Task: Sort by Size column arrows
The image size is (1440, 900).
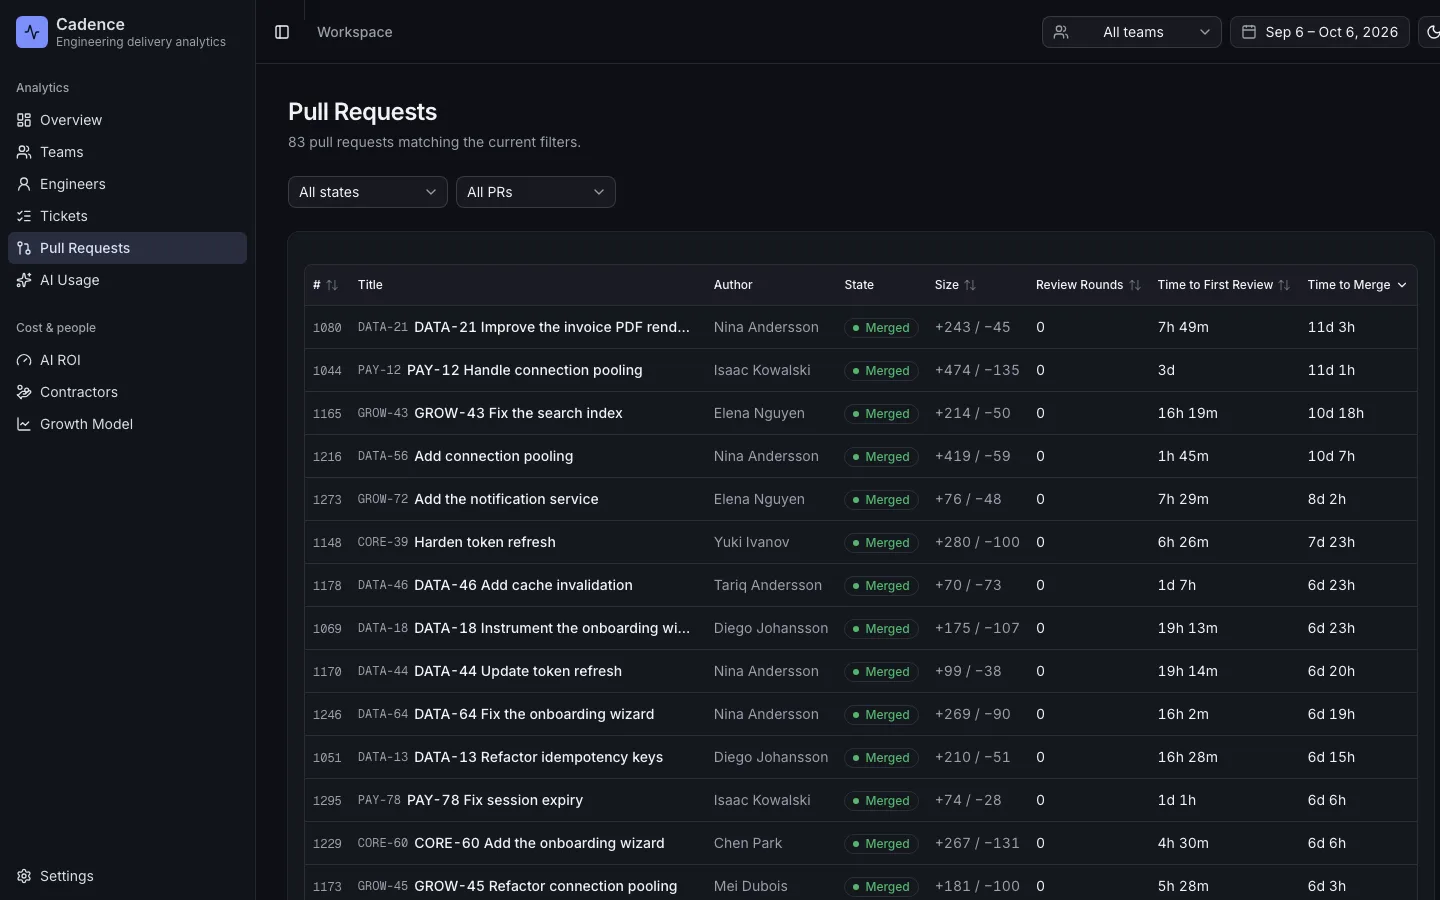Action: click(x=970, y=285)
